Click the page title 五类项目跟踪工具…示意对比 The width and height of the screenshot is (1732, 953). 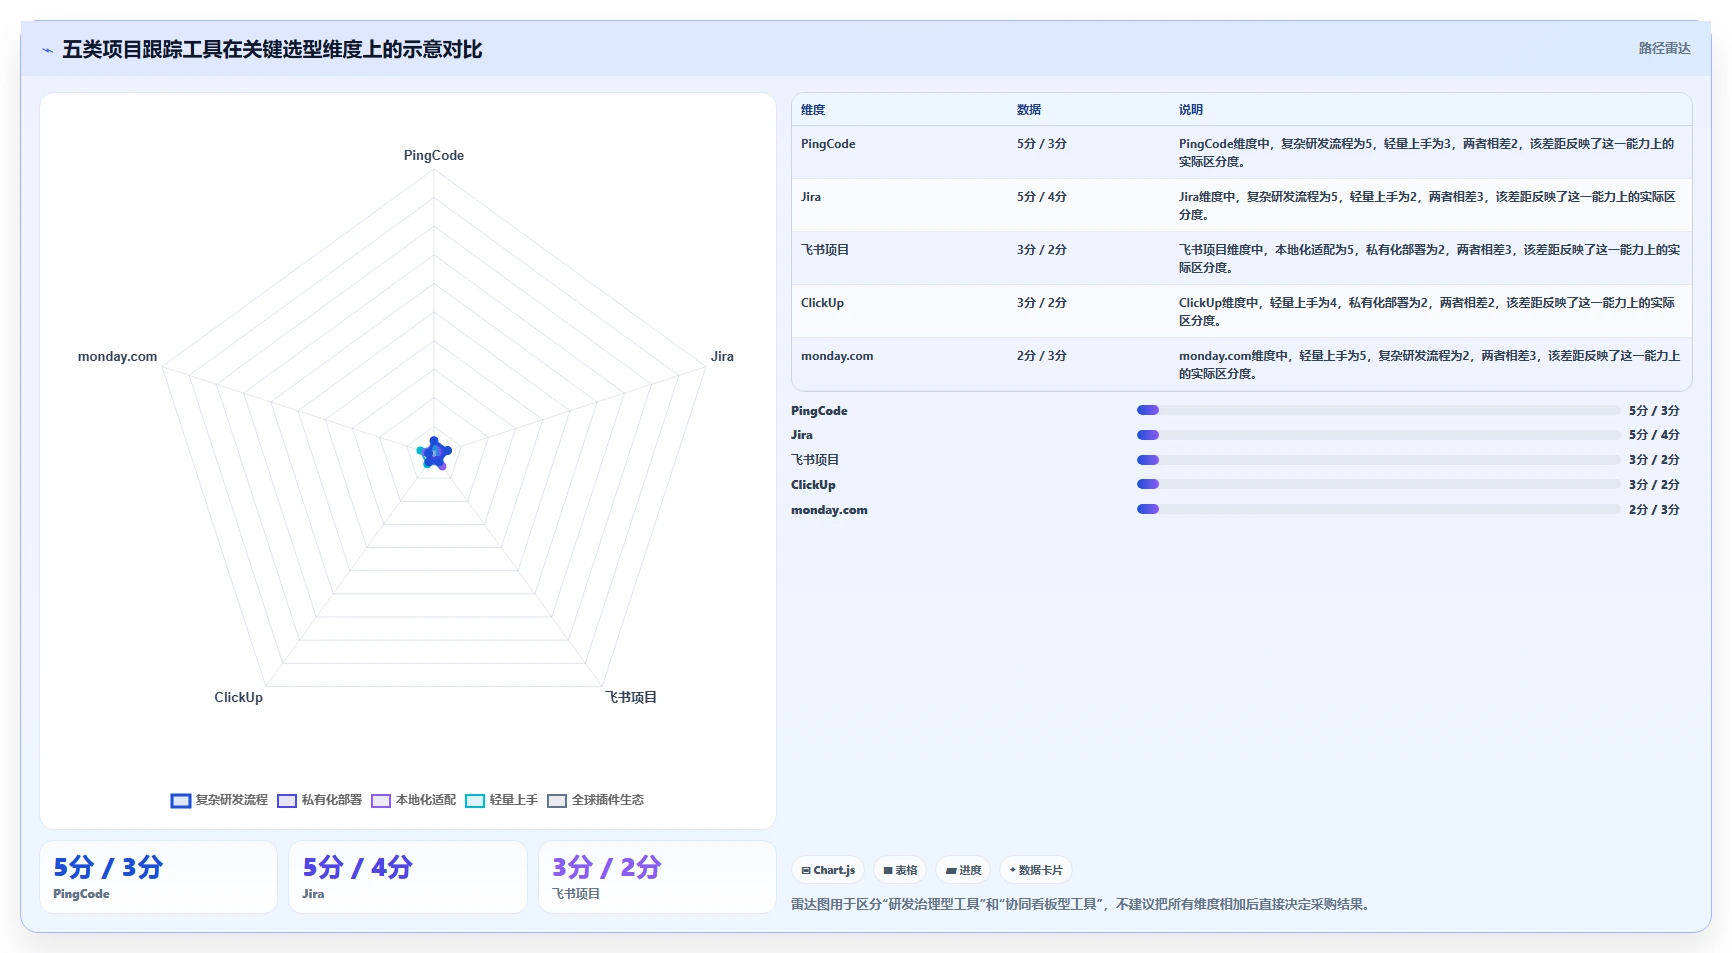272,50
